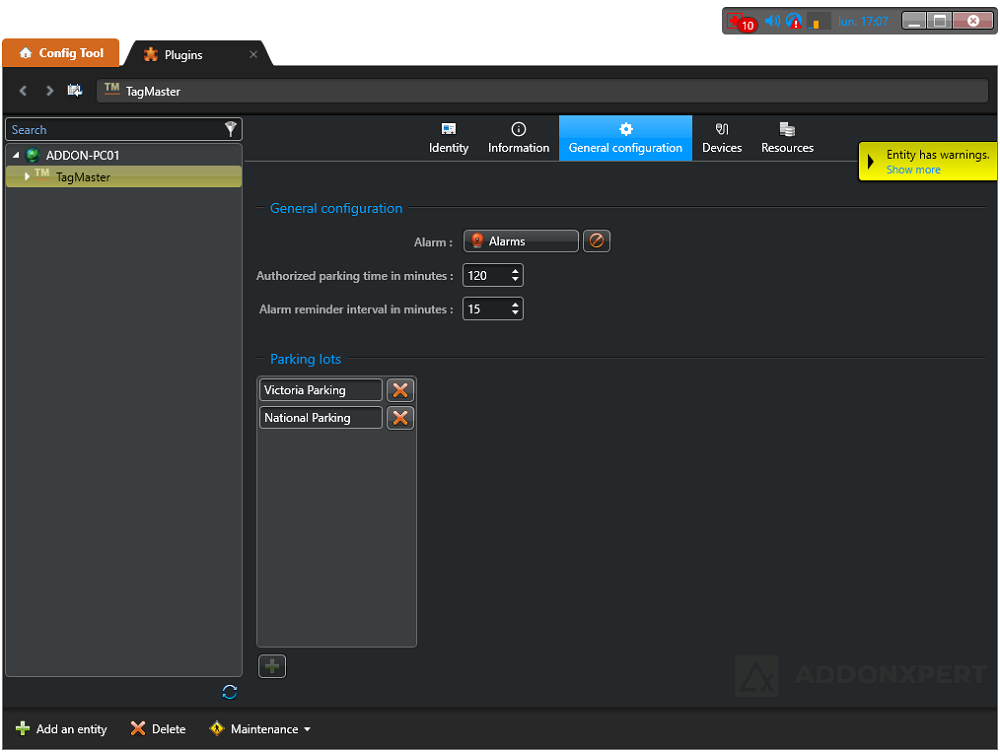Click Add an entity button
Viewport: 1000px width, 752px height.
click(x=62, y=729)
